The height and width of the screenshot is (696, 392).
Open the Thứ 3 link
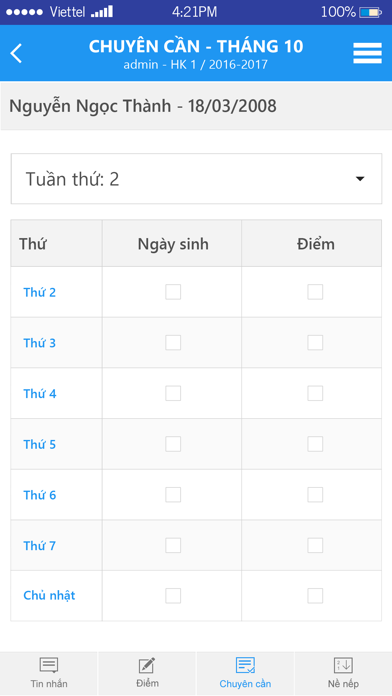[40, 343]
